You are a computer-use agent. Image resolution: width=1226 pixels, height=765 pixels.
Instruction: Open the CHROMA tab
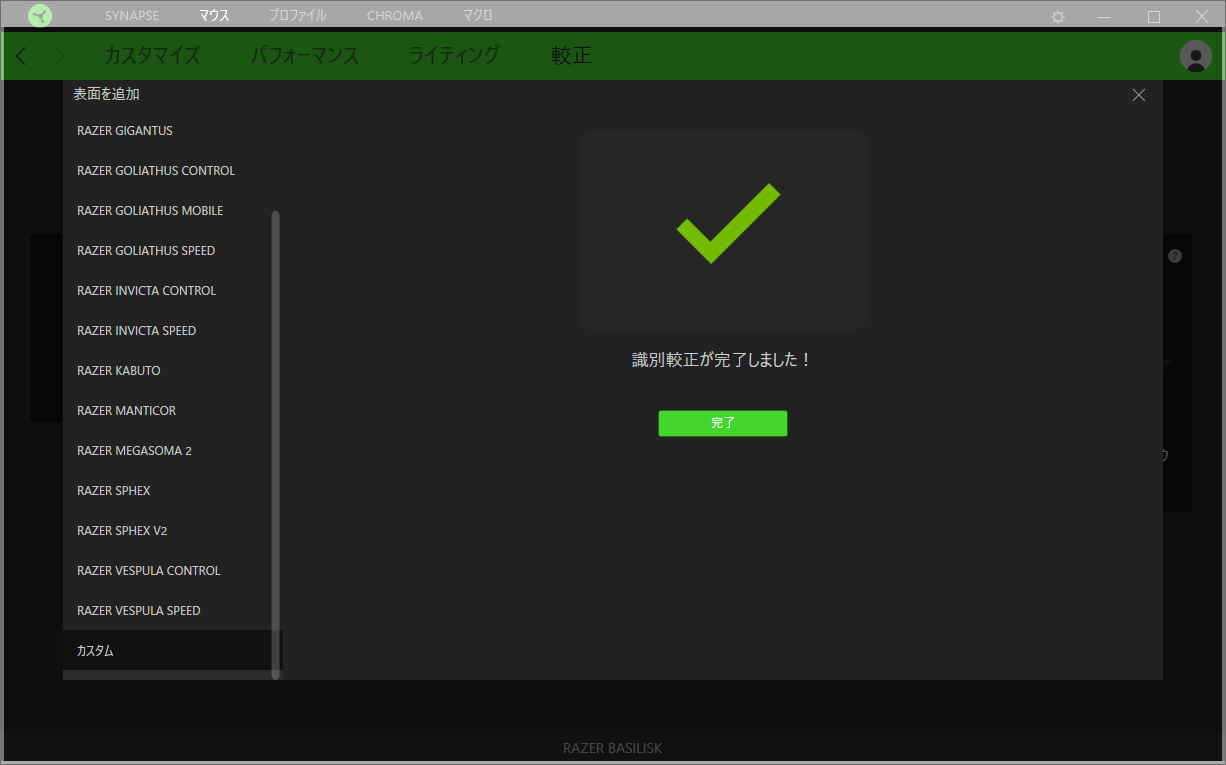click(x=395, y=16)
